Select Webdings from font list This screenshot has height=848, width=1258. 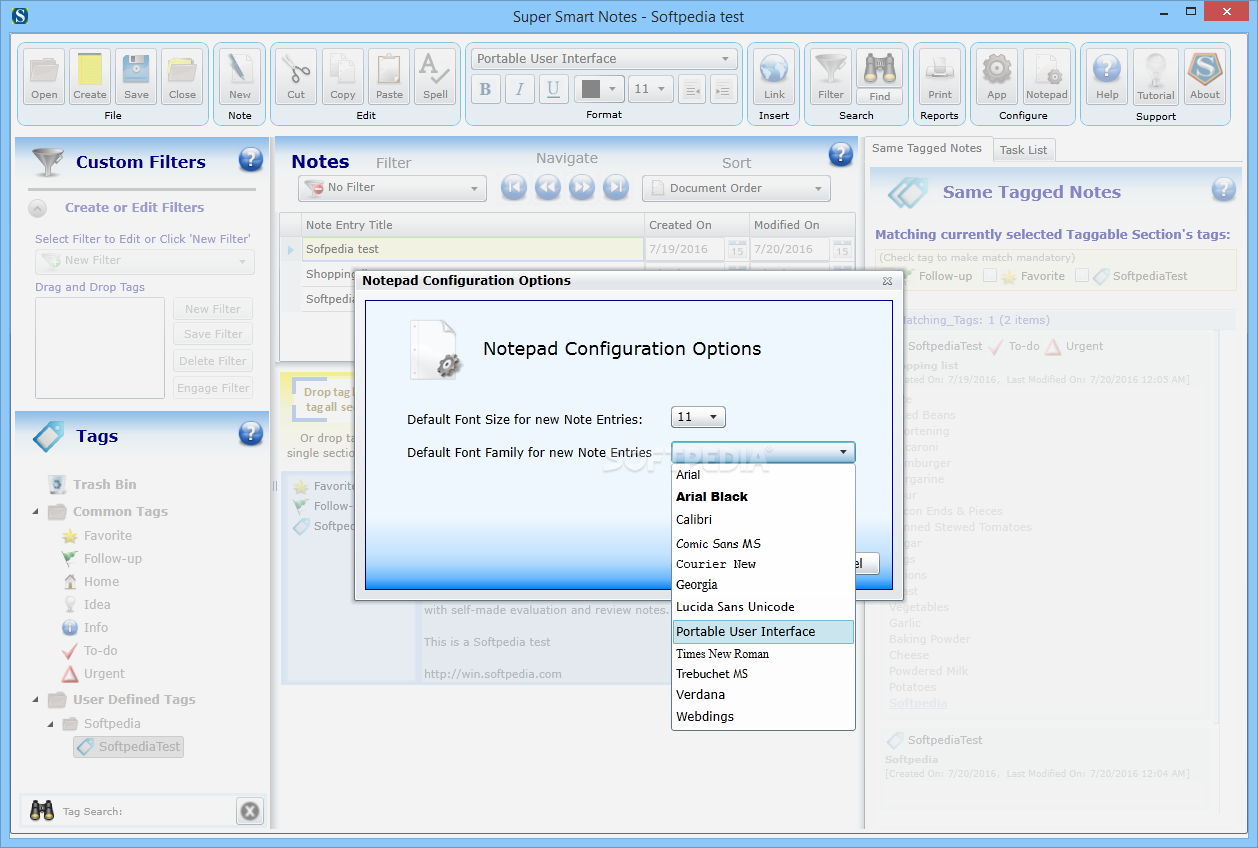763,717
